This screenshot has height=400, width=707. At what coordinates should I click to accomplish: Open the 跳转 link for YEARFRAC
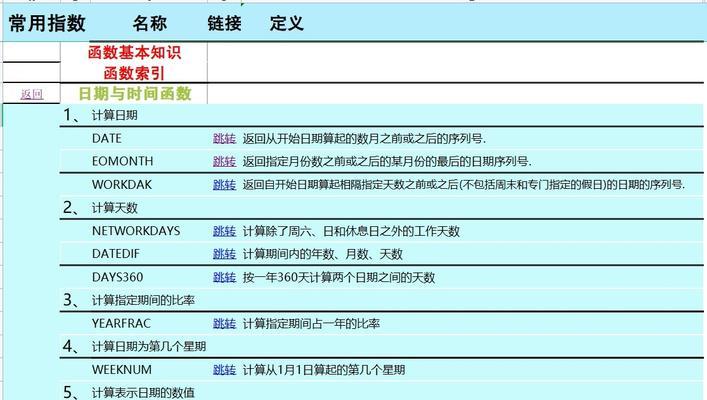[225, 323]
